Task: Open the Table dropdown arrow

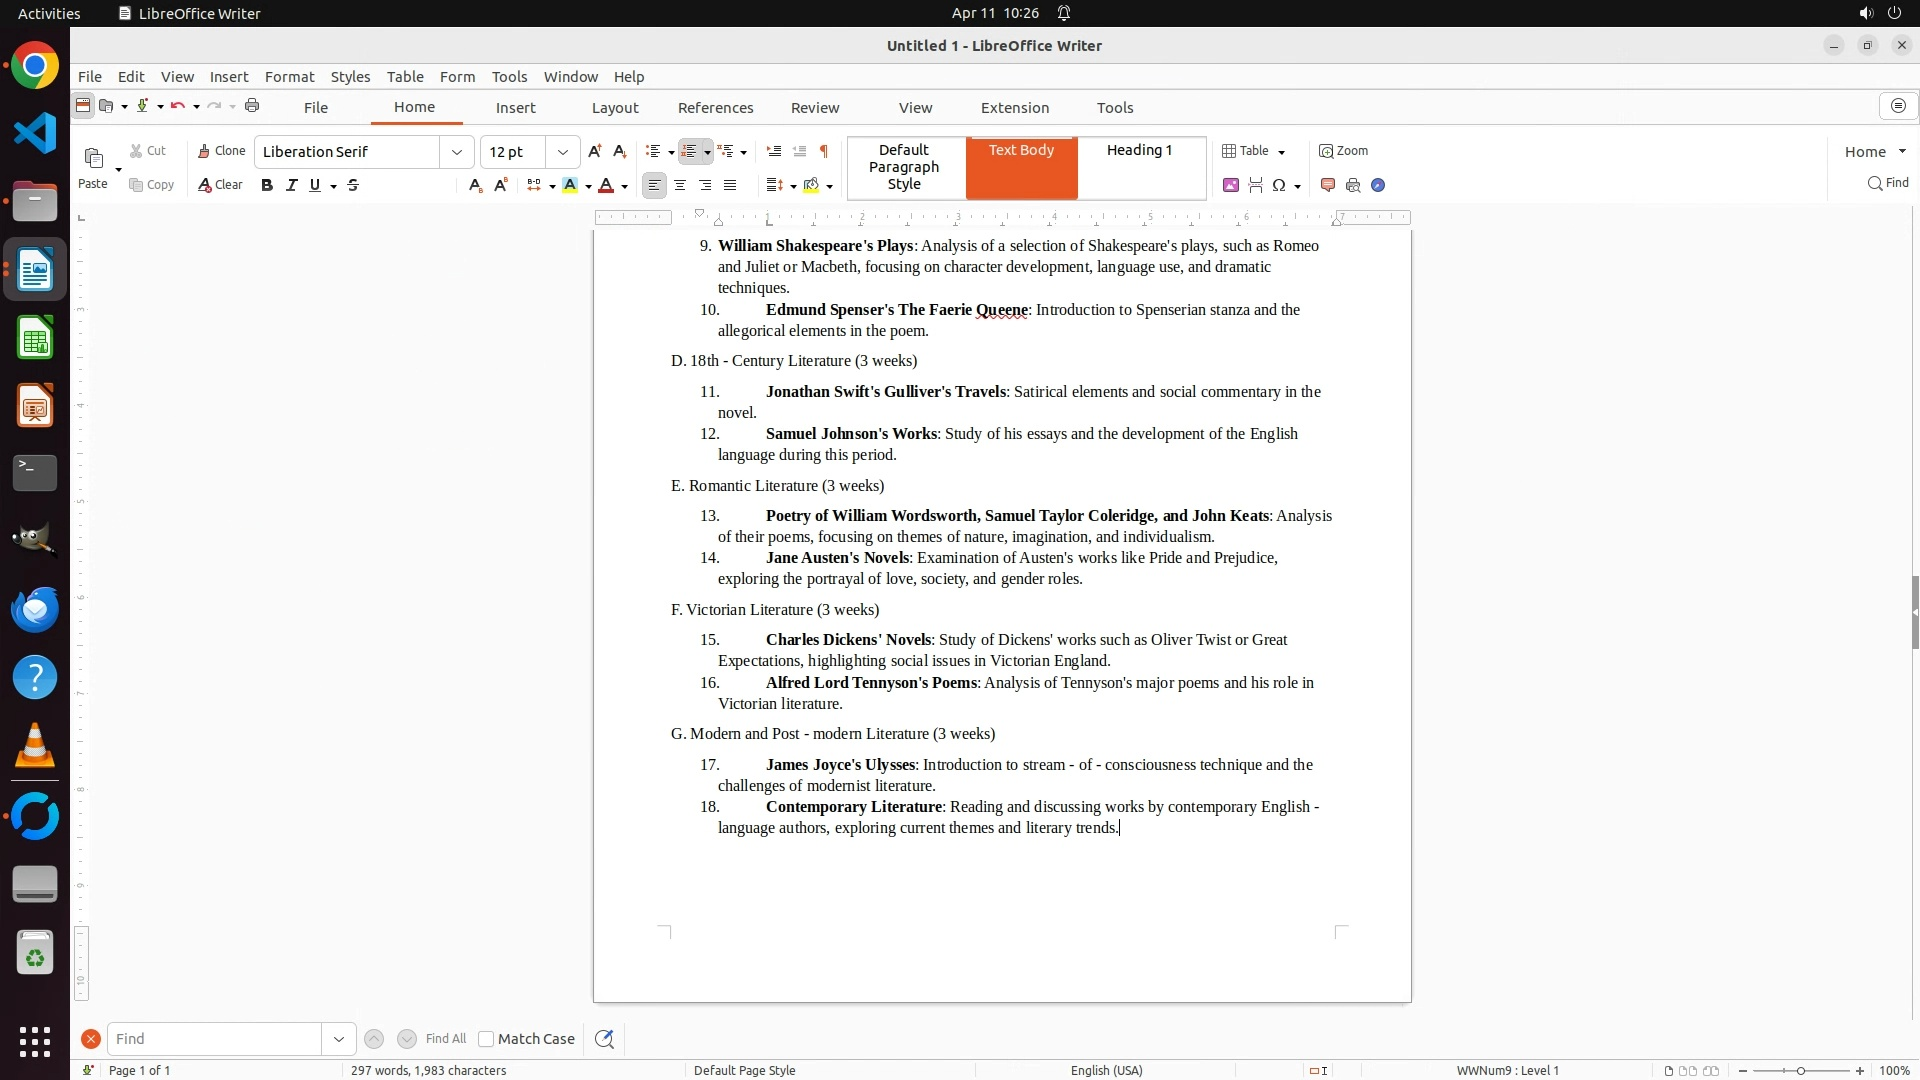Action: [x=1282, y=152]
